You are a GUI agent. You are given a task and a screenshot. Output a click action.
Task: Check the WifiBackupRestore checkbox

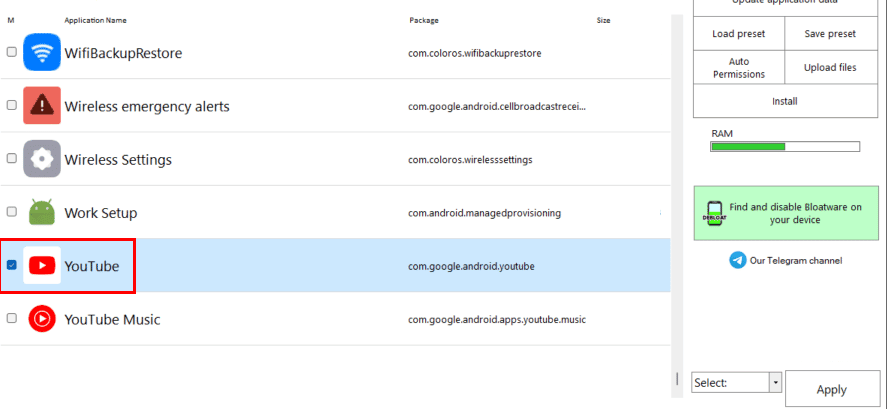(11, 52)
